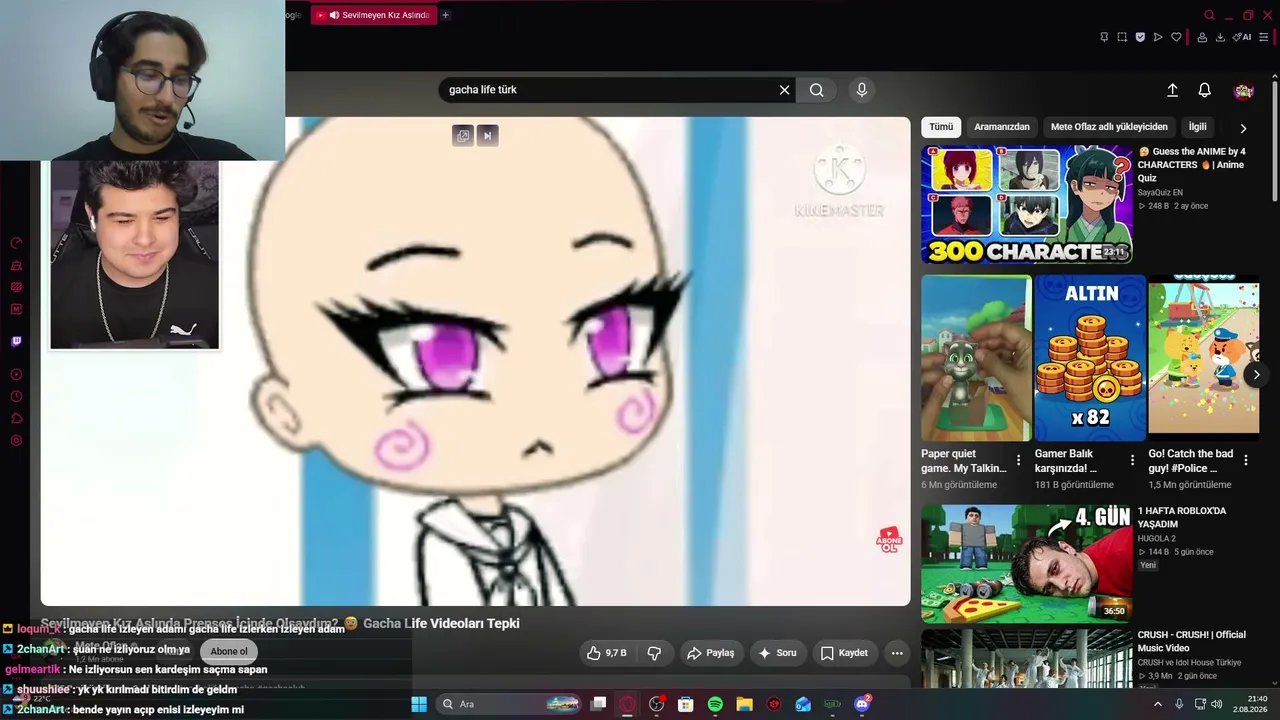This screenshot has width=1280, height=720.
Task: Open the YouTube account avatar menu
Action: 1244,91
